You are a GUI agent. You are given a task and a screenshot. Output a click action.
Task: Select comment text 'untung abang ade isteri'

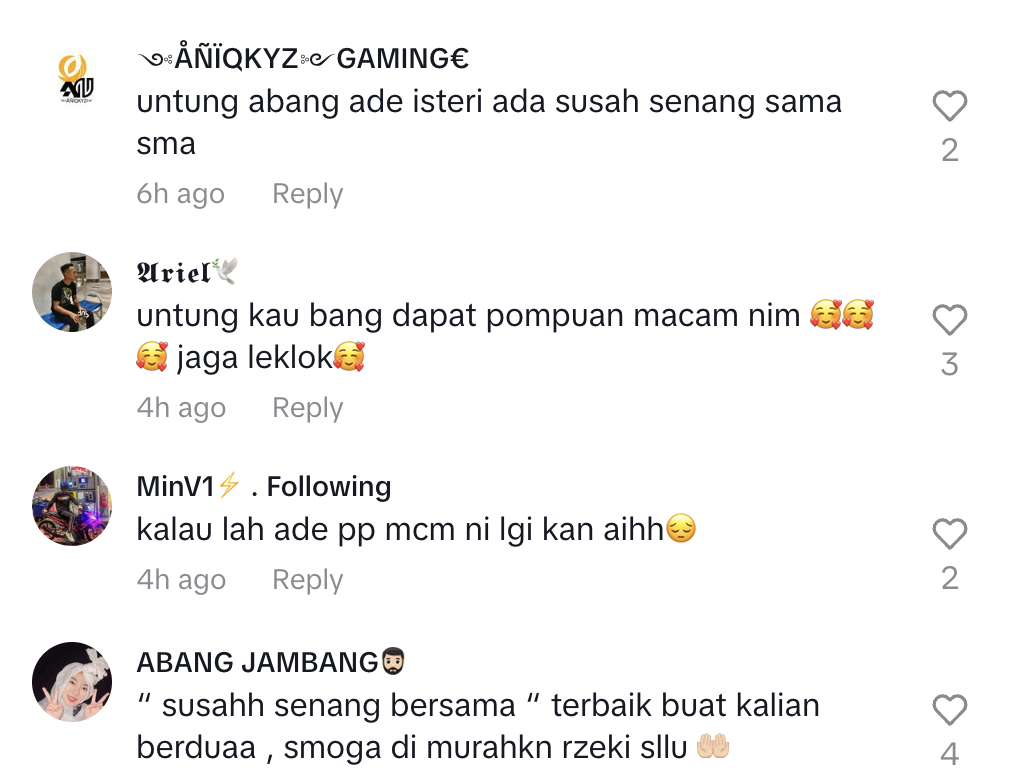pos(308,102)
